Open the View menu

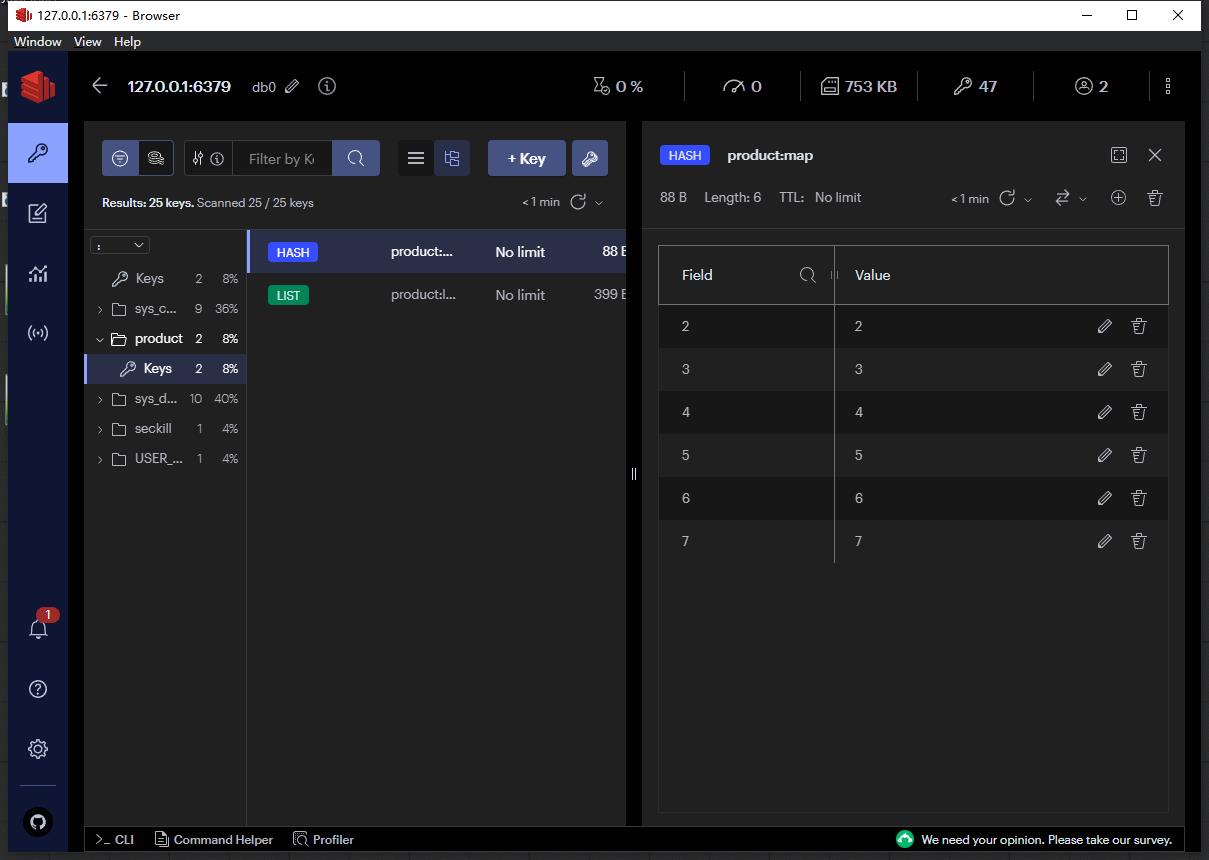(88, 42)
